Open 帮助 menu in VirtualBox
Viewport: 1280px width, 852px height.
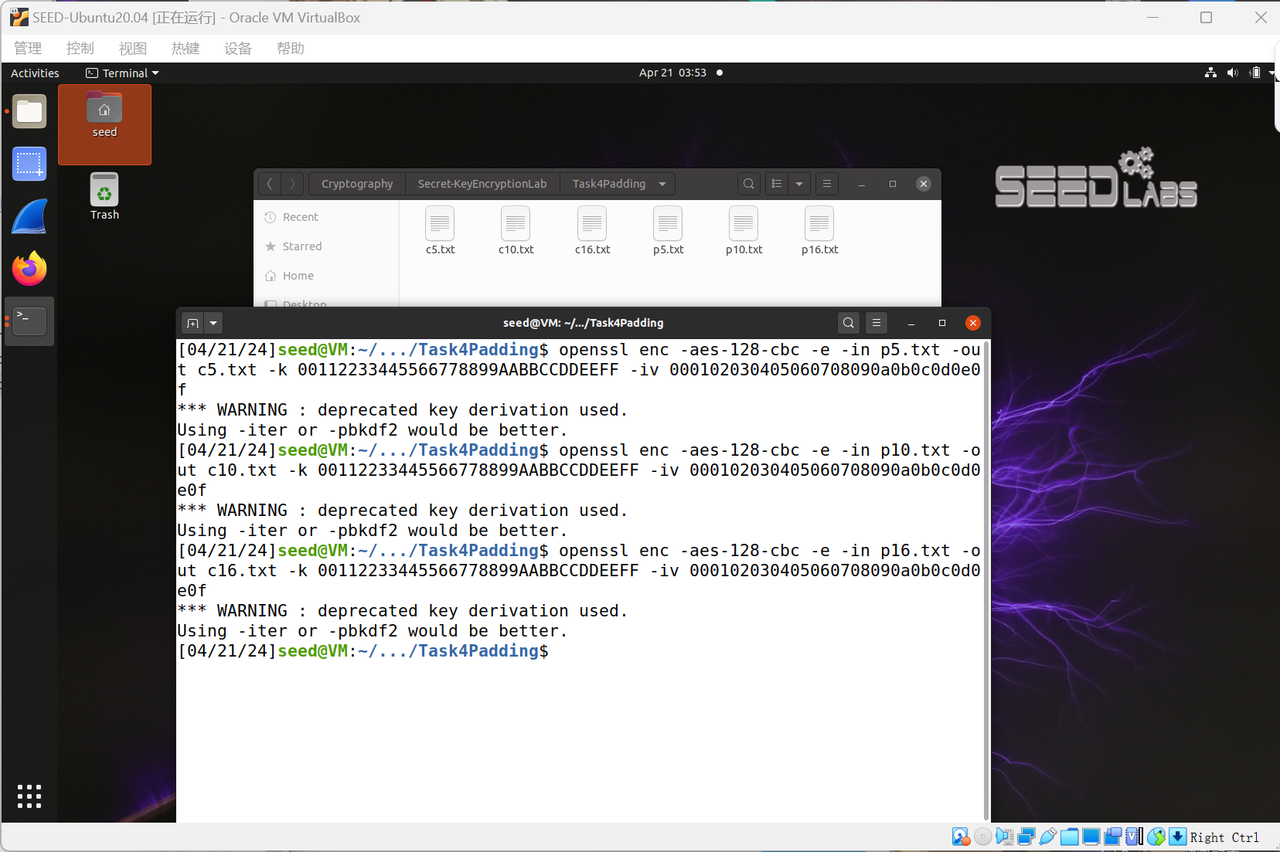[x=290, y=48]
